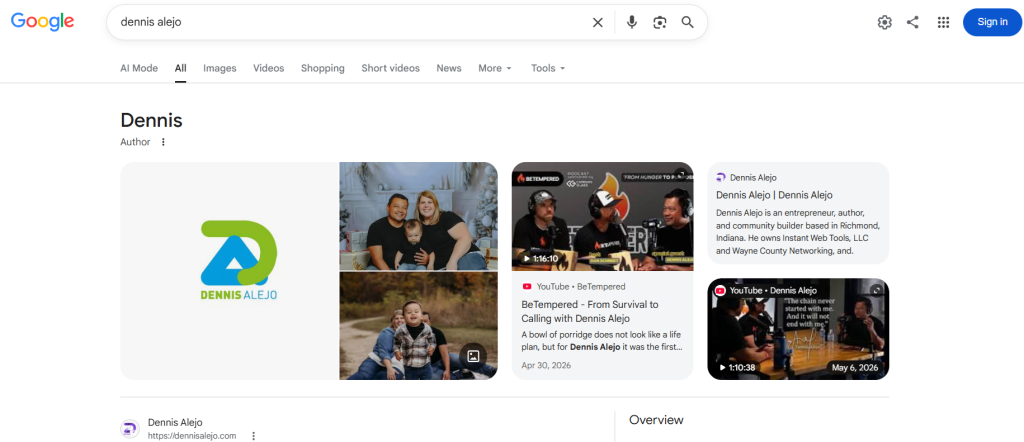Open the image gallery icon on the toddler photo
The width and height of the screenshot is (1024, 442).
(x=473, y=356)
